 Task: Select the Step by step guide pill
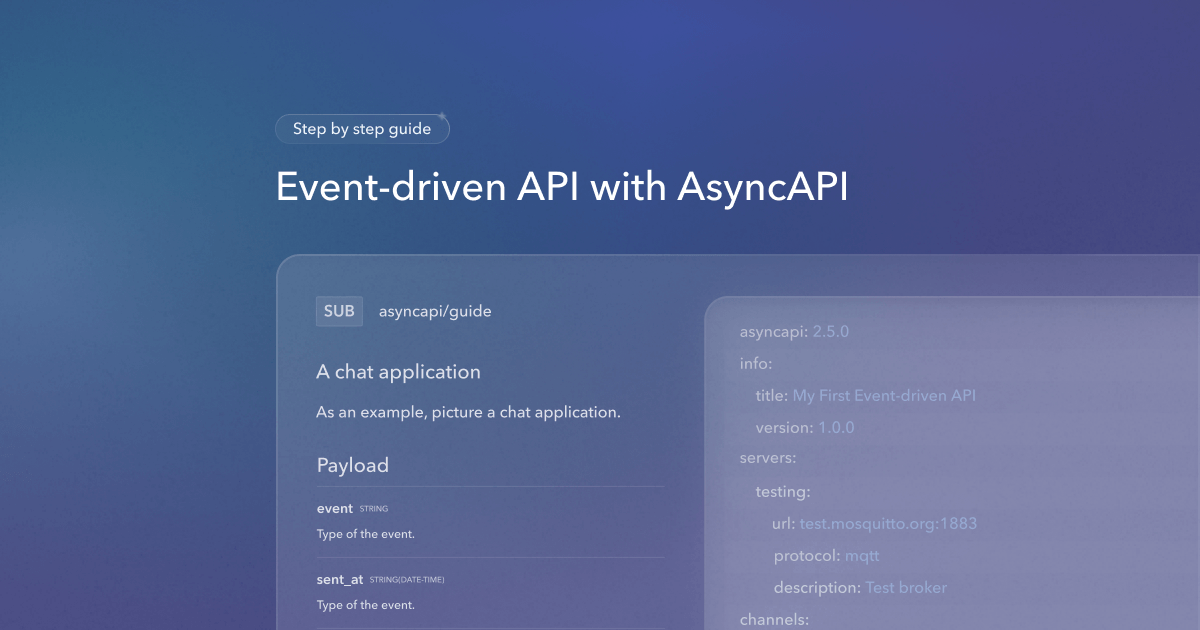tap(362, 128)
